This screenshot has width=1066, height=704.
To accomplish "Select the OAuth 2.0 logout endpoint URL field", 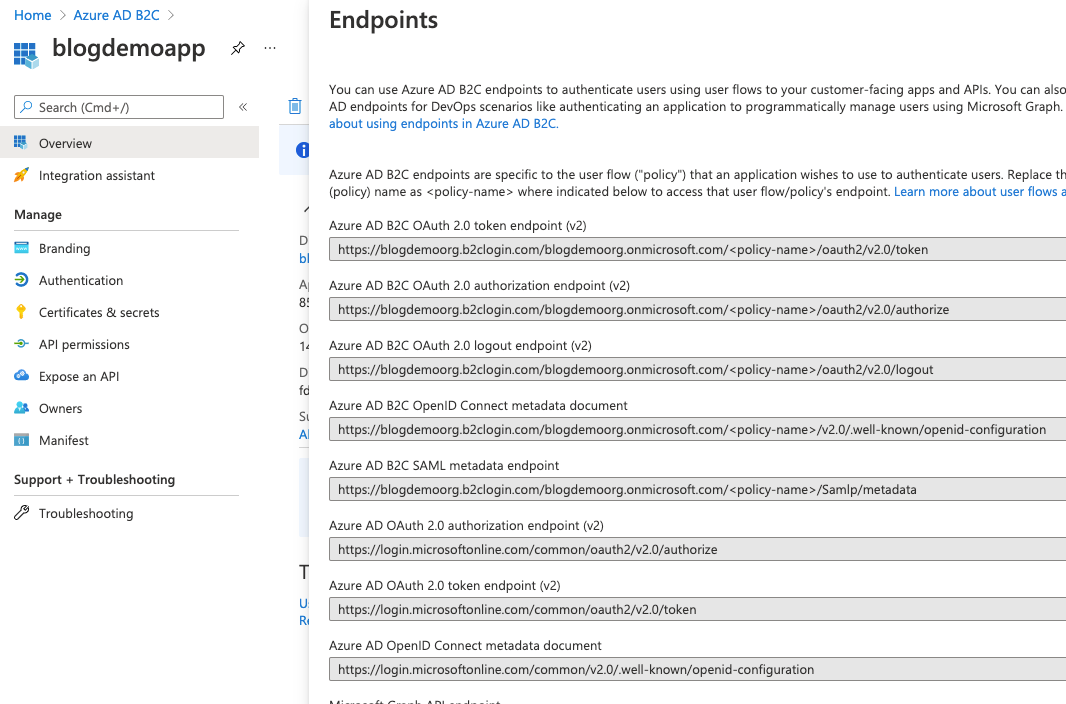I will (696, 369).
